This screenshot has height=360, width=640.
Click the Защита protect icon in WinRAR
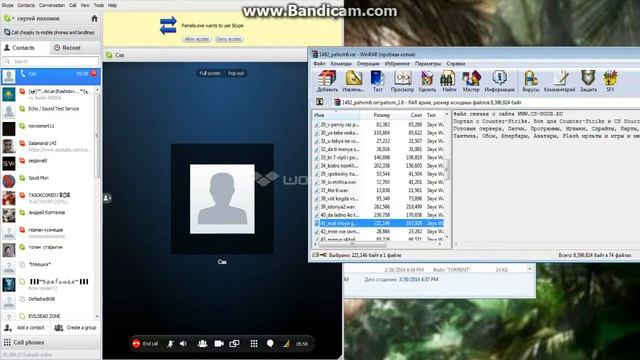tap(588, 81)
